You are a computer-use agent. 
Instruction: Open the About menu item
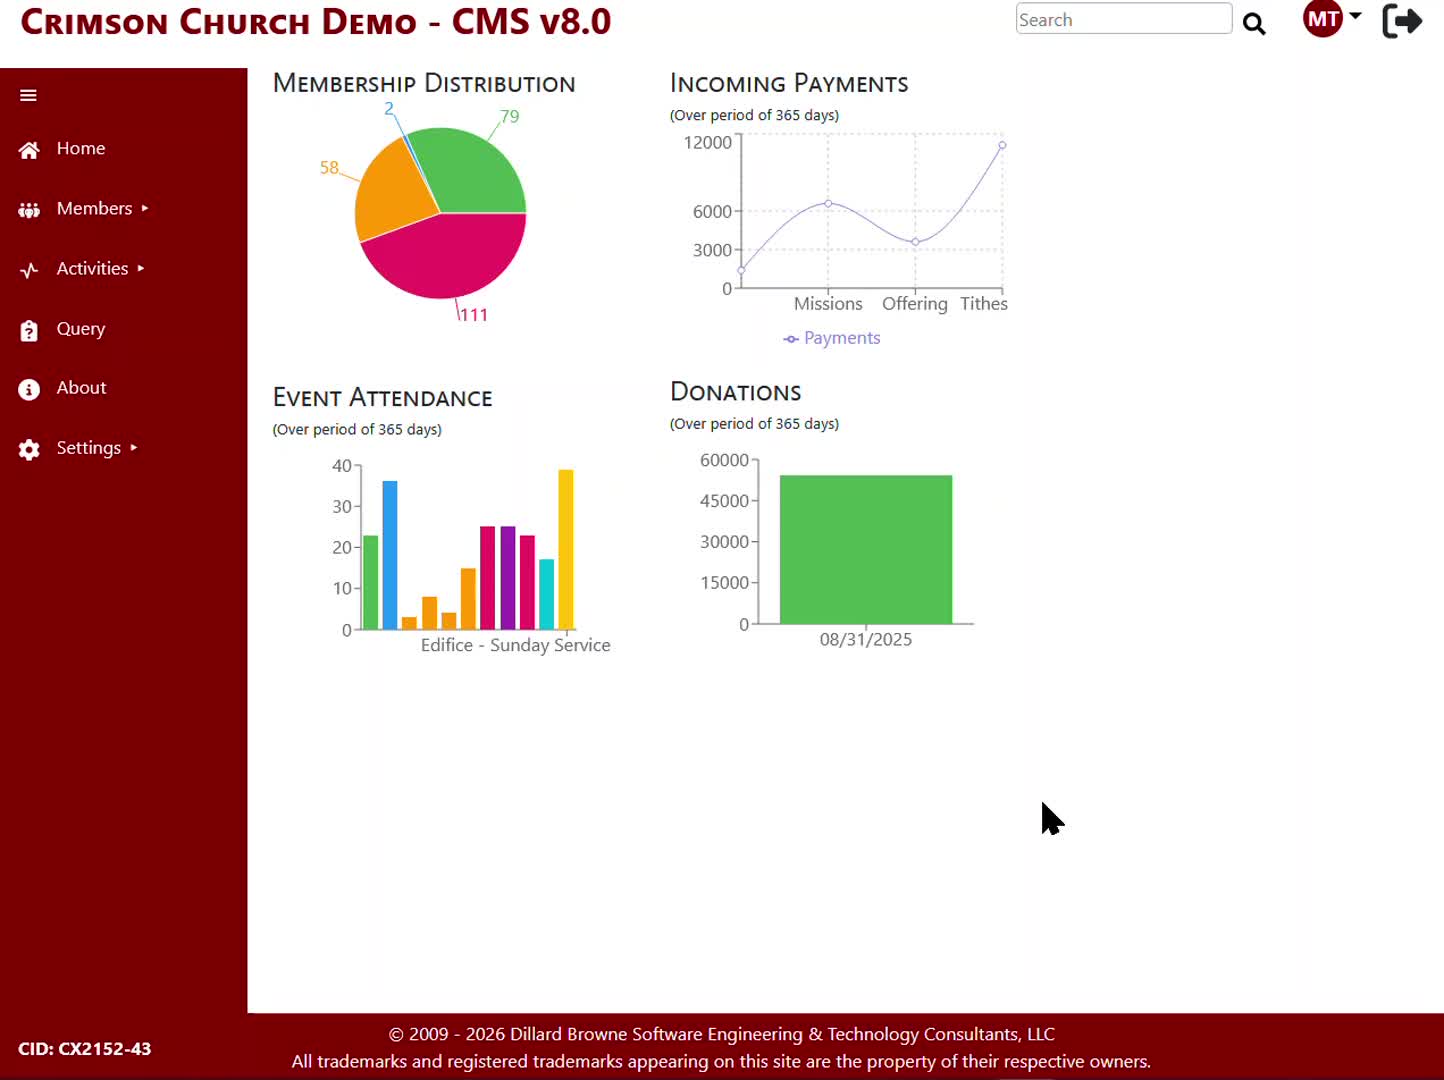coord(81,388)
